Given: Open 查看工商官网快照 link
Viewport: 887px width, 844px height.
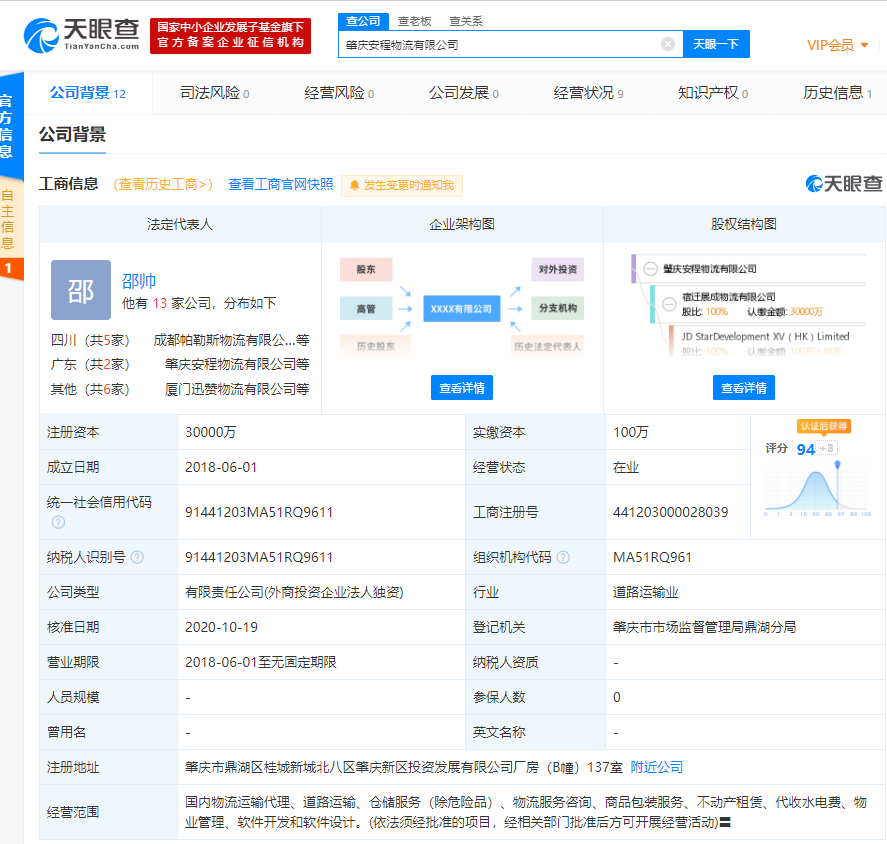Looking at the screenshot, I should click(x=281, y=184).
